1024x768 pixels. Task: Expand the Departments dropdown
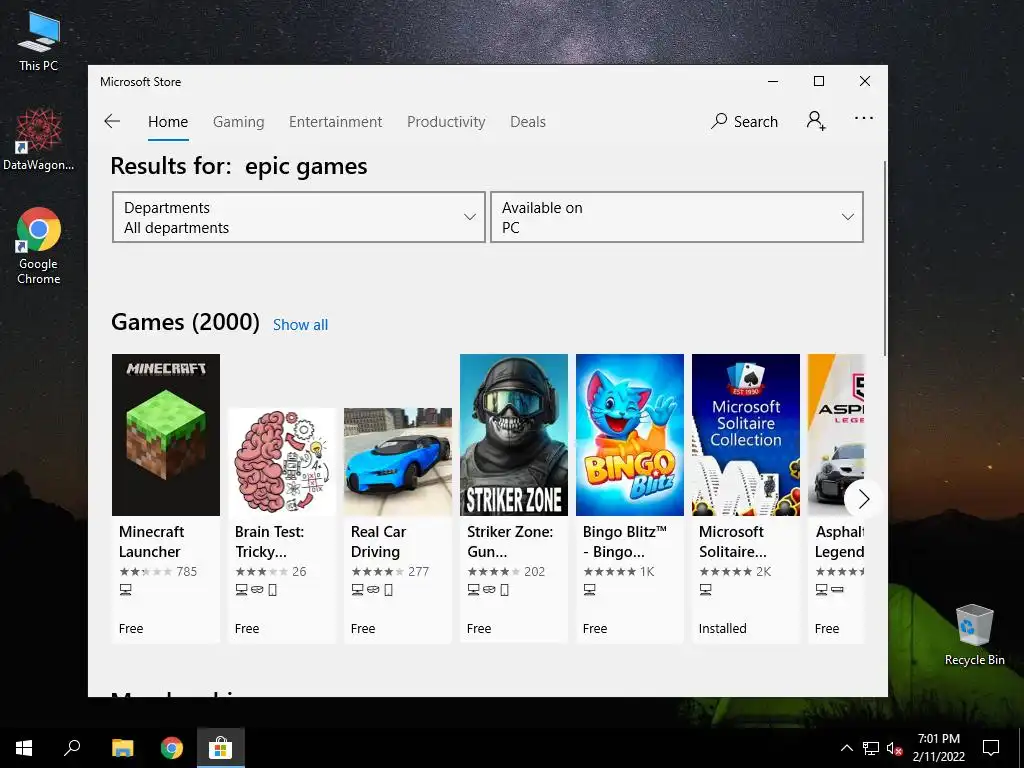[298, 217]
